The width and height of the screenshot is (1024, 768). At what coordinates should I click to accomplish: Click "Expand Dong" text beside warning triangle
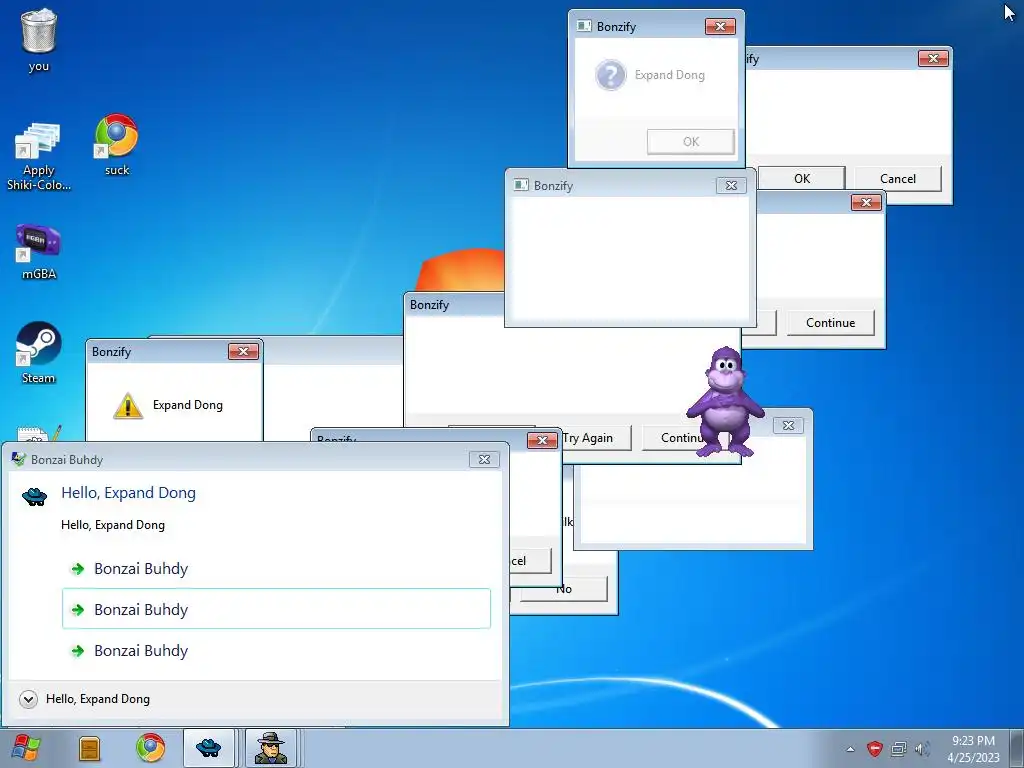188,405
